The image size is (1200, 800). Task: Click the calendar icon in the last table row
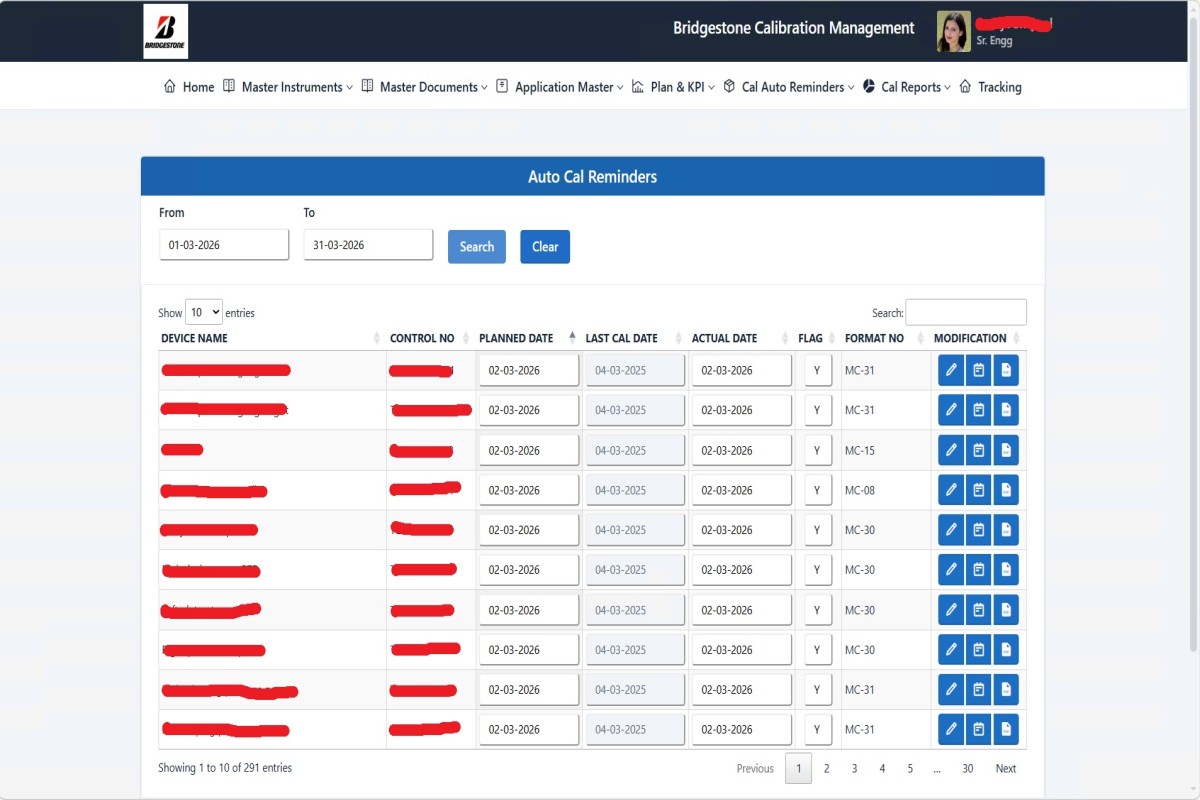pyautogui.click(x=979, y=729)
